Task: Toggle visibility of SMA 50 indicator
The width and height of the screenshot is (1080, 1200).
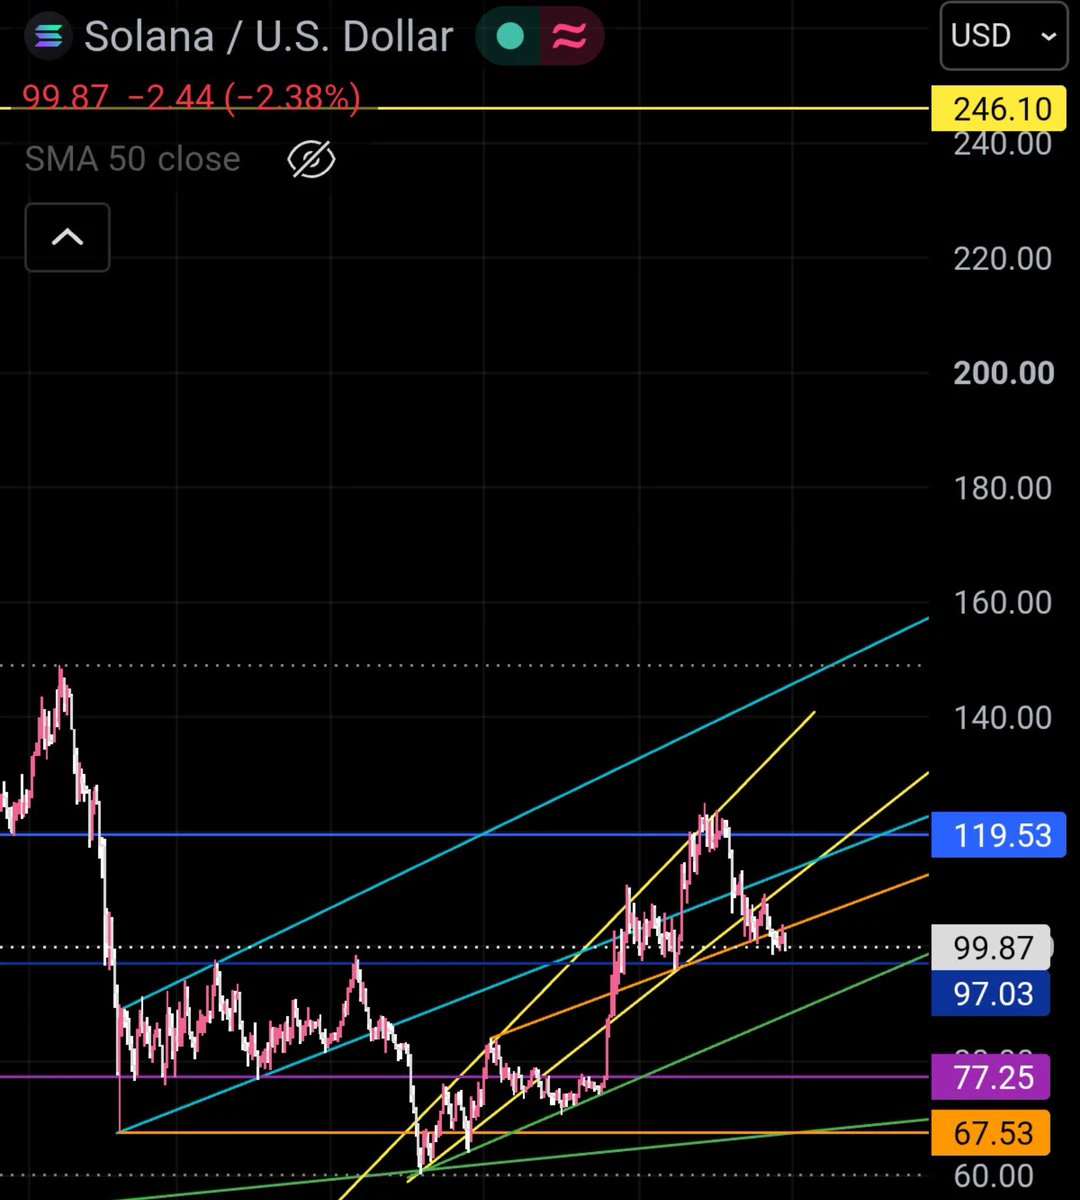Action: pos(311,159)
